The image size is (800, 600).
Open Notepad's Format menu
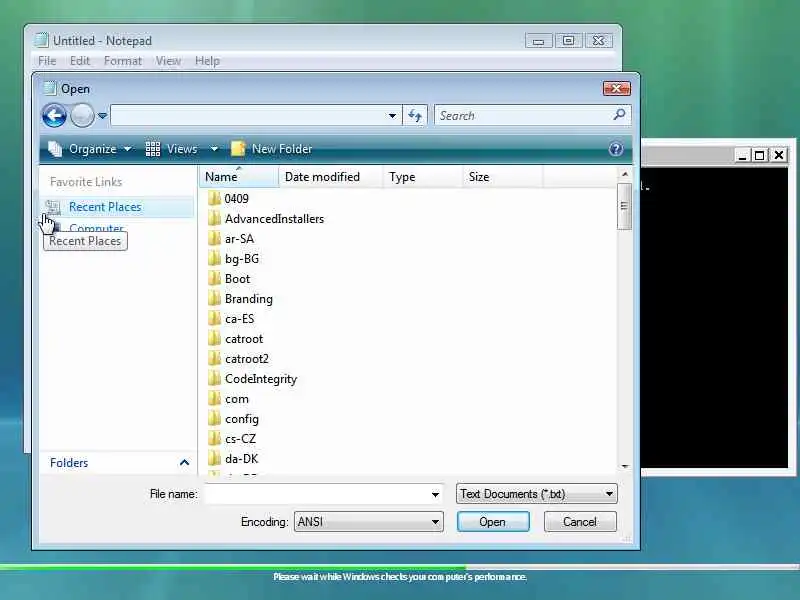coord(122,61)
